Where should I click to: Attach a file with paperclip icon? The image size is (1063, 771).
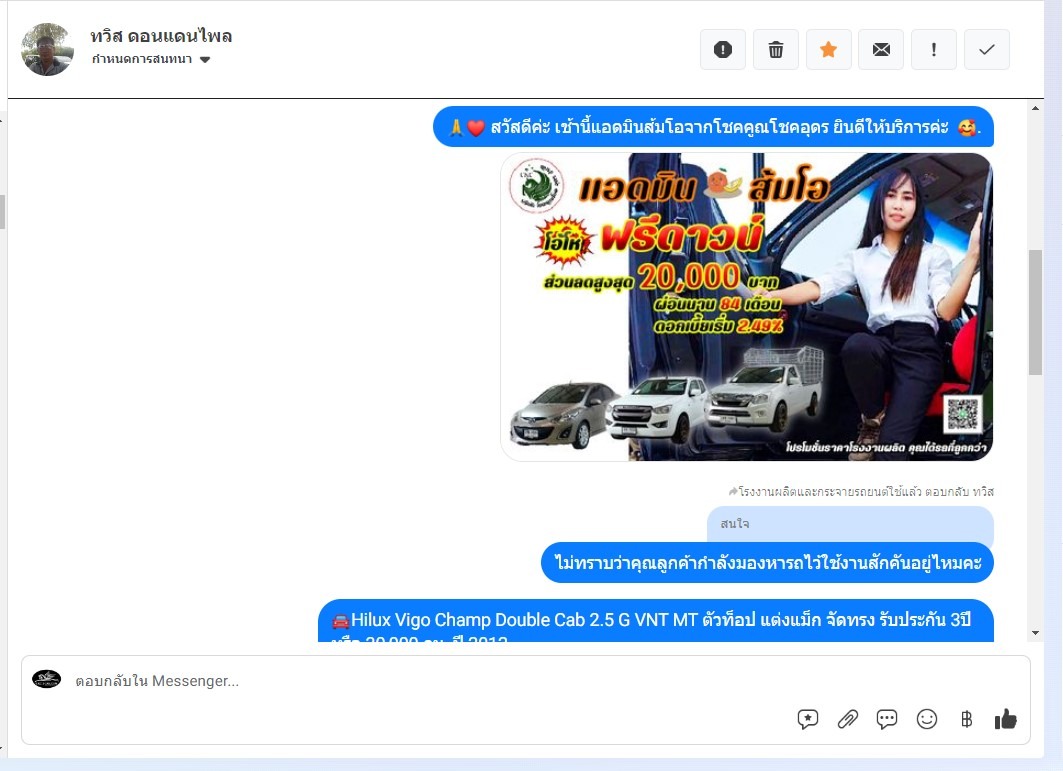[847, 719]
